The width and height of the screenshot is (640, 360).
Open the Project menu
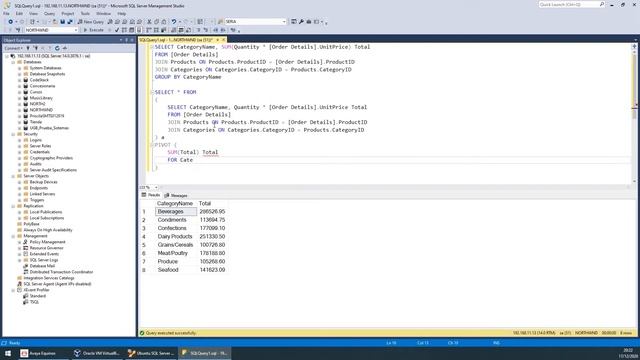pos(68,13)
